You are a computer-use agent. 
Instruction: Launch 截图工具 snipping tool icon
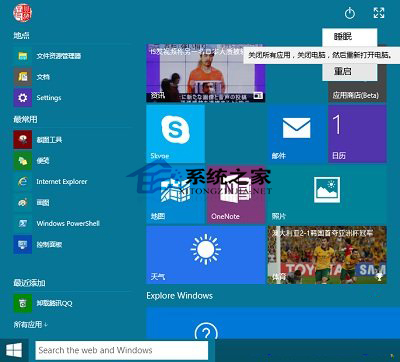pos(23,139)
